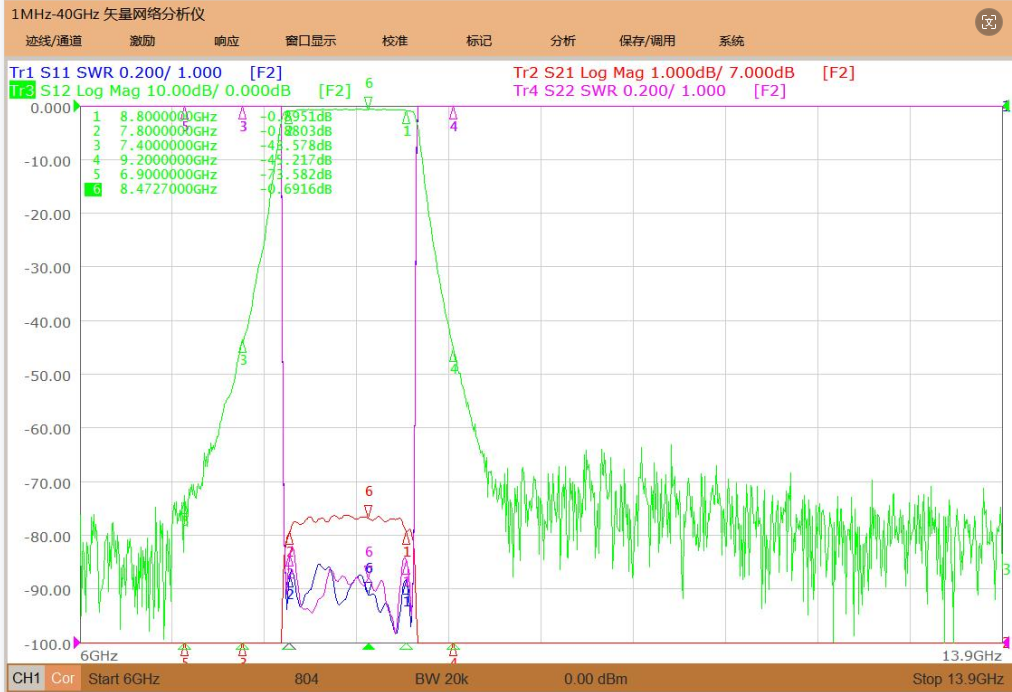Select the solid green marker on bottom axis
The height and width of the screenshot is (692, 1012).
pos(368,646)
